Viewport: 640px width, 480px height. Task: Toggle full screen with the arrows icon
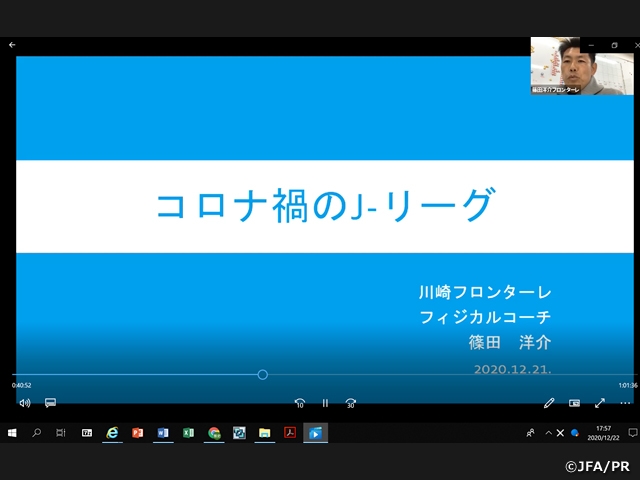pyautogui.click(x=600, y=403)
